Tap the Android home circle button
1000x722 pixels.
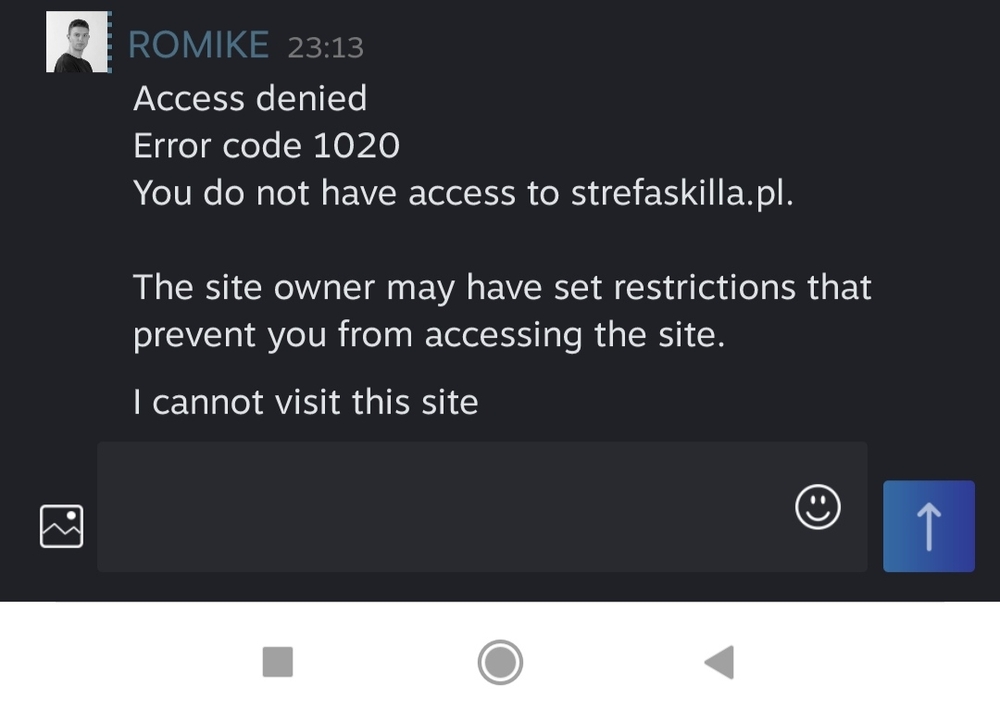point(500,662)
